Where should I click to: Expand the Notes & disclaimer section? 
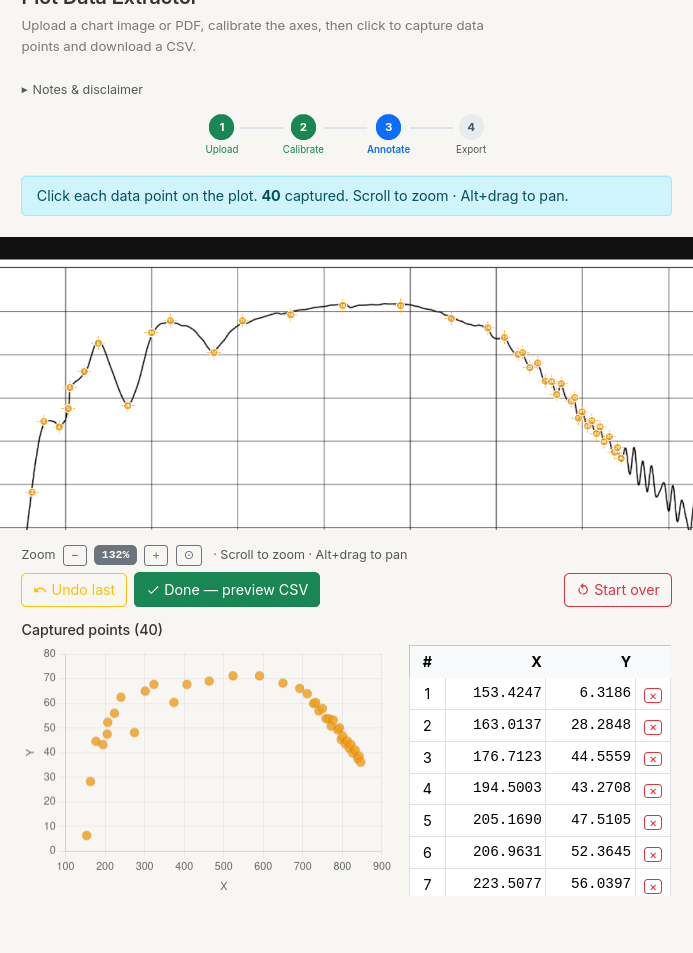[x=82, y=90]
